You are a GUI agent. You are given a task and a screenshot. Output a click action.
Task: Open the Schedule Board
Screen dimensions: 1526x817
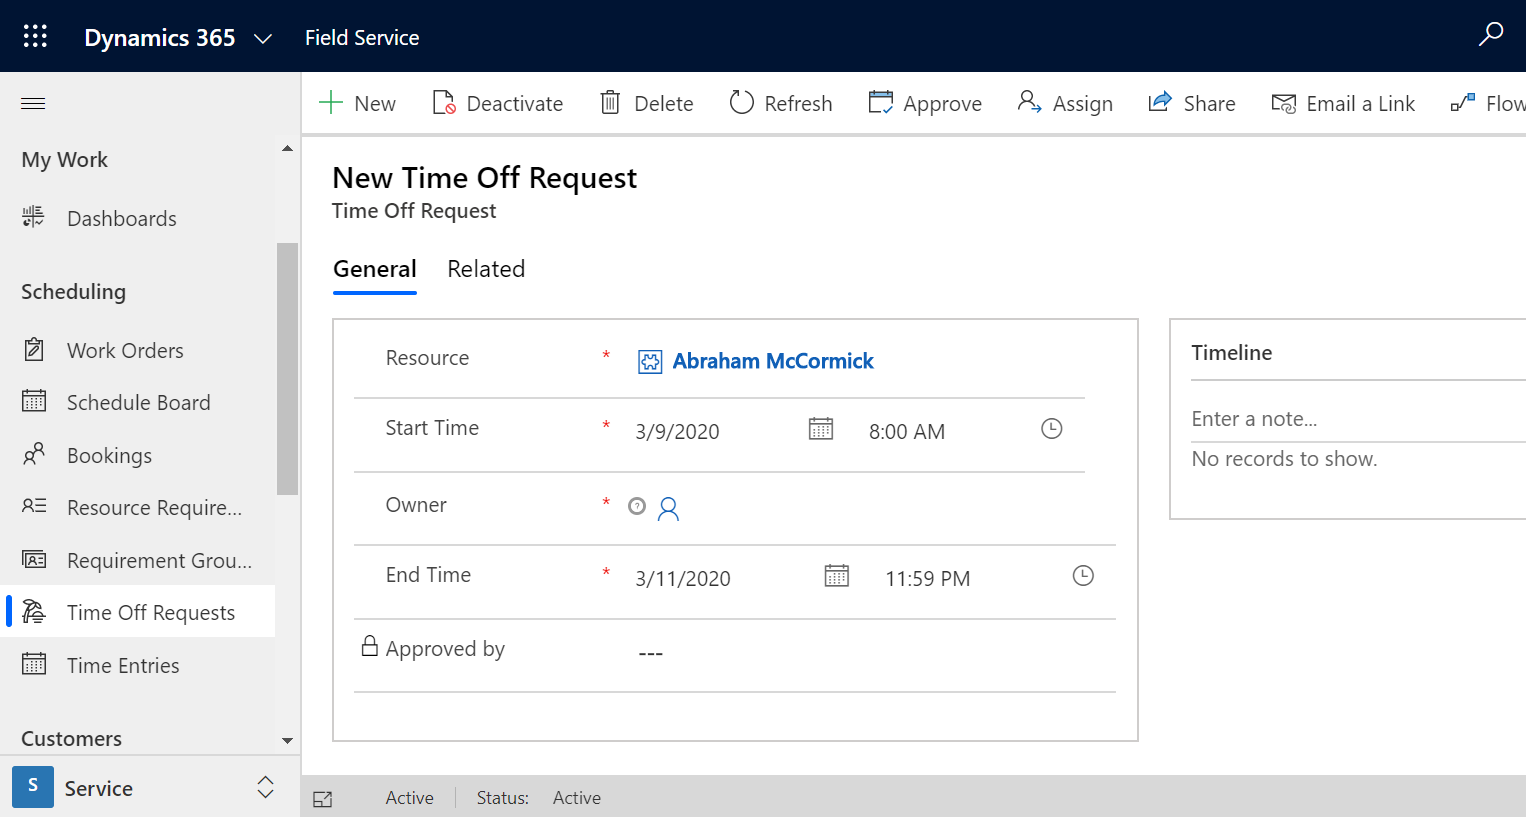click(x=139, y=403)
